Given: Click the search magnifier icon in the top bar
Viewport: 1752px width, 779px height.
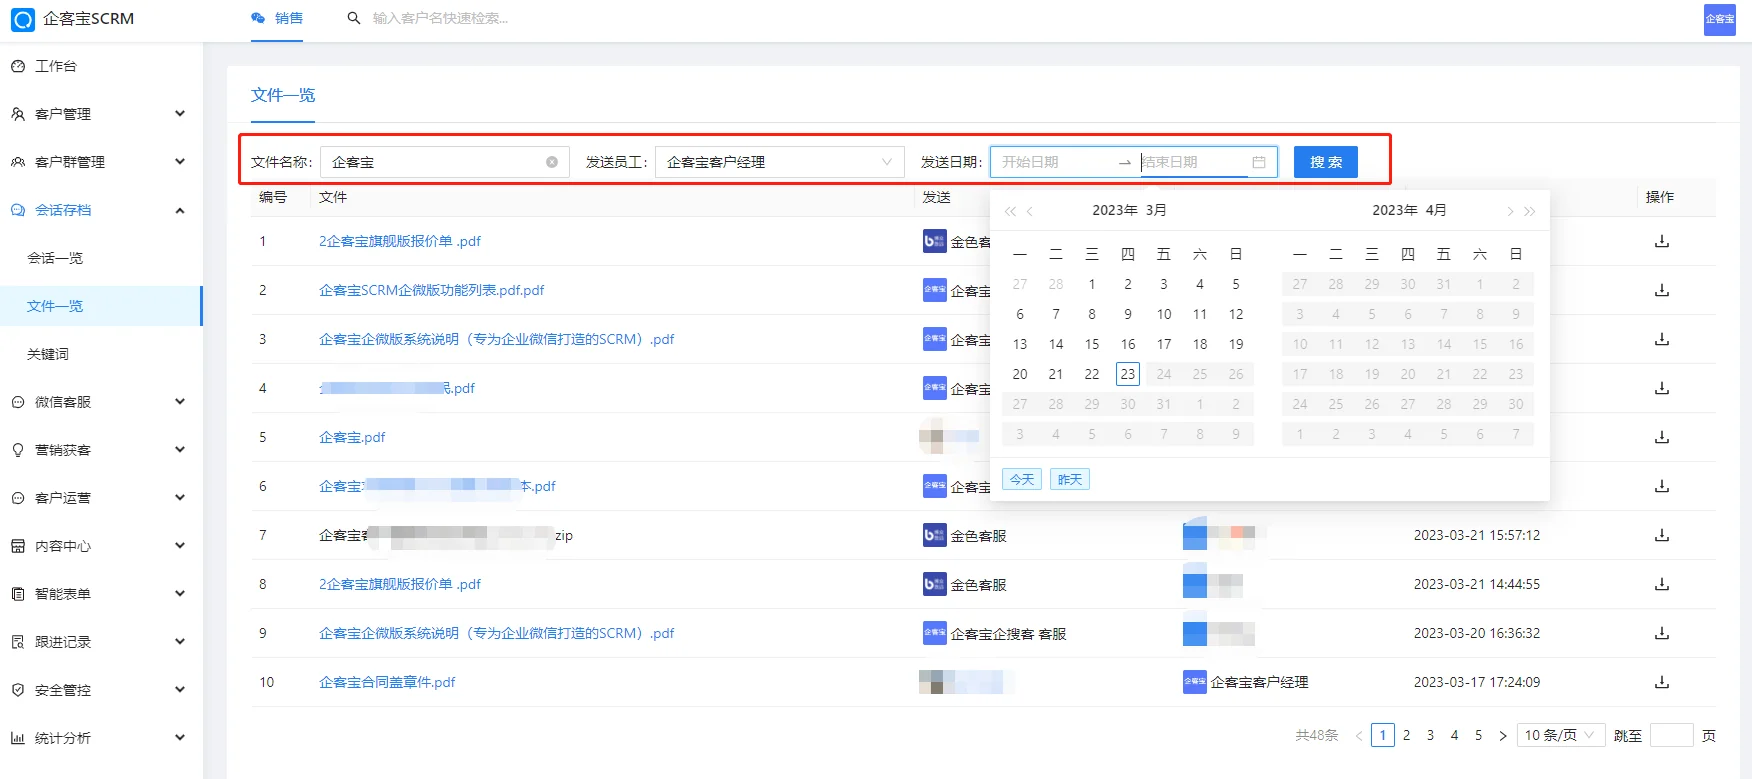Looking at the screenshot, I should (354, 18).
